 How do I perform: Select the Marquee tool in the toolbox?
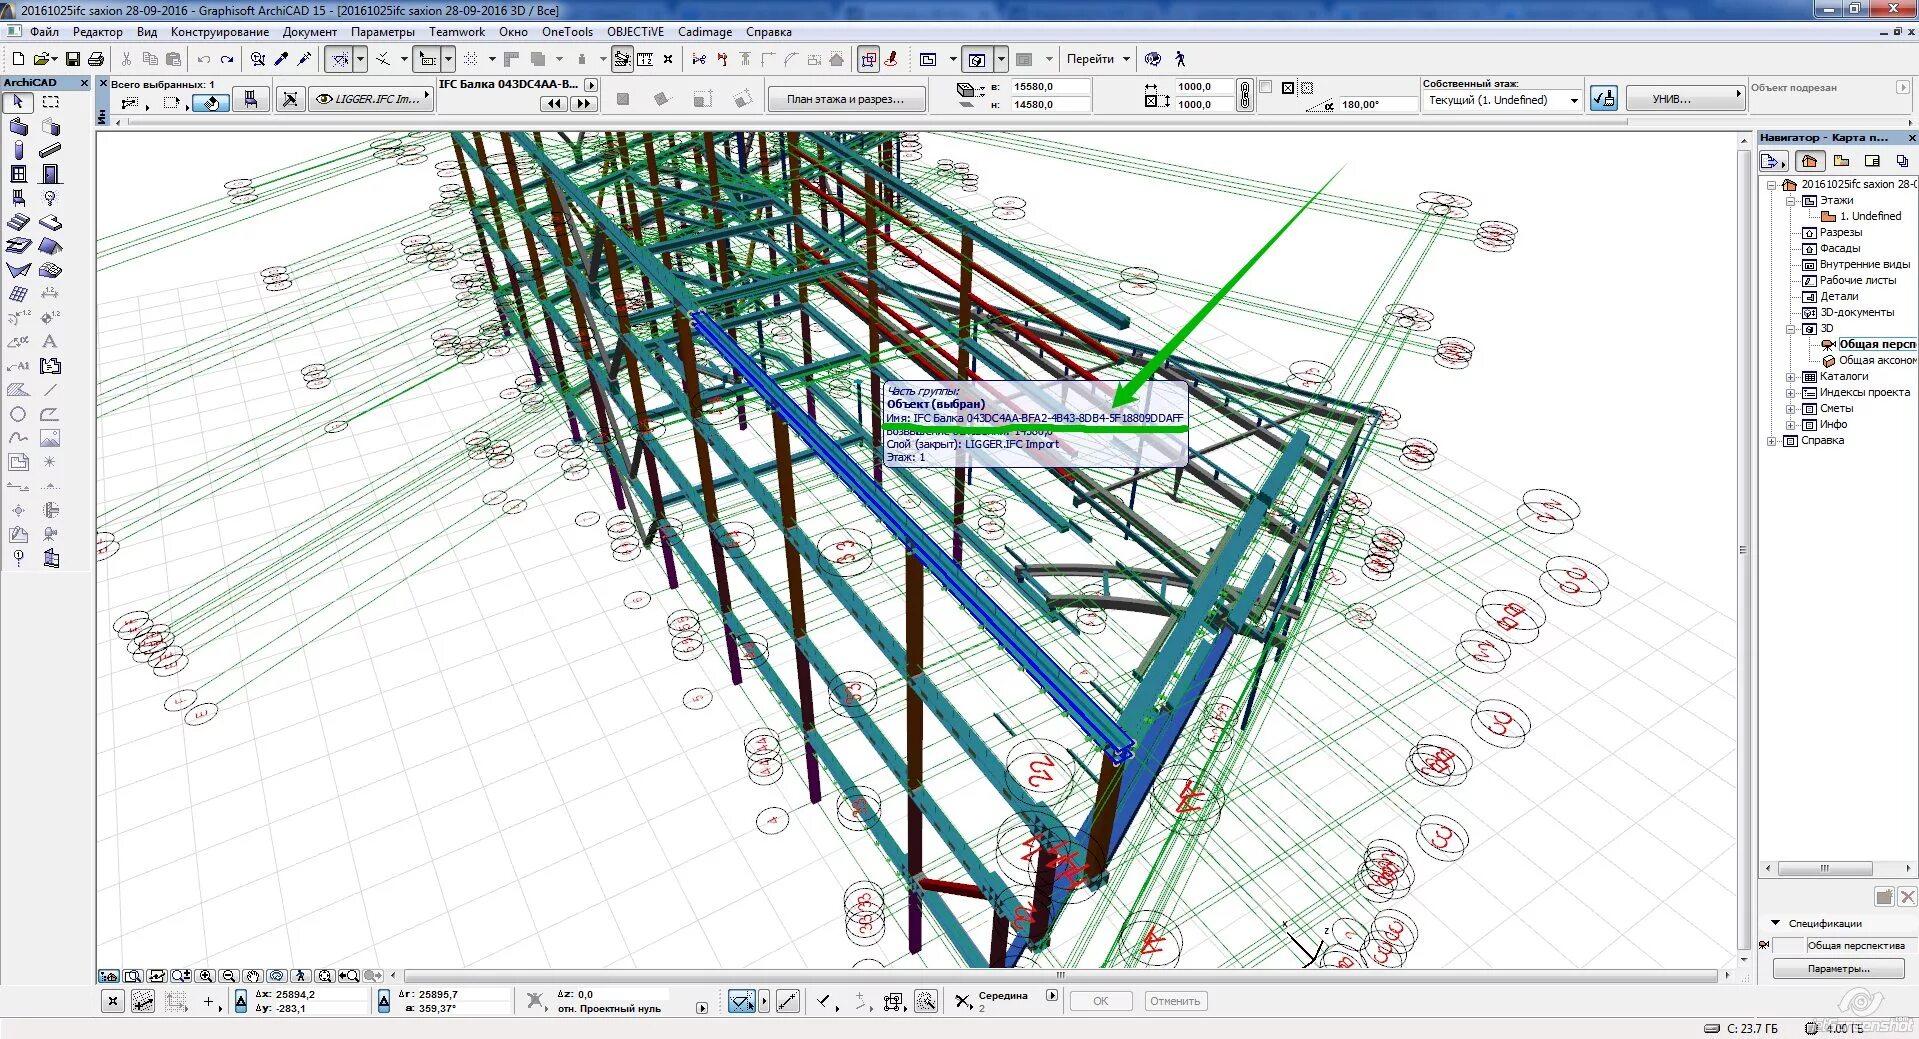point(50,102)
